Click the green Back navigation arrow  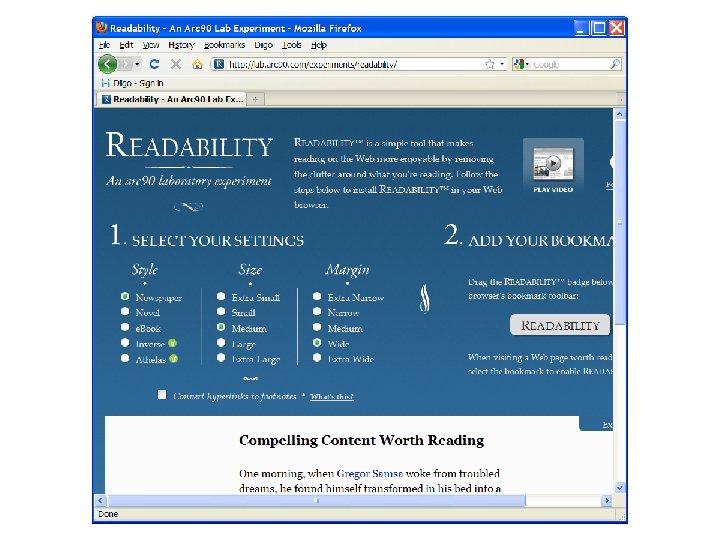tap(107, 64)
